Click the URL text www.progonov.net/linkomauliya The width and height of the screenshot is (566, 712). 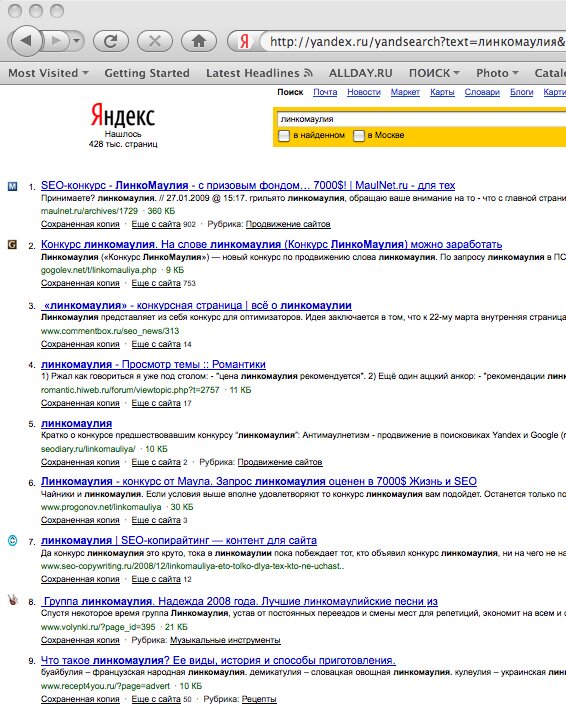(101, 507)
